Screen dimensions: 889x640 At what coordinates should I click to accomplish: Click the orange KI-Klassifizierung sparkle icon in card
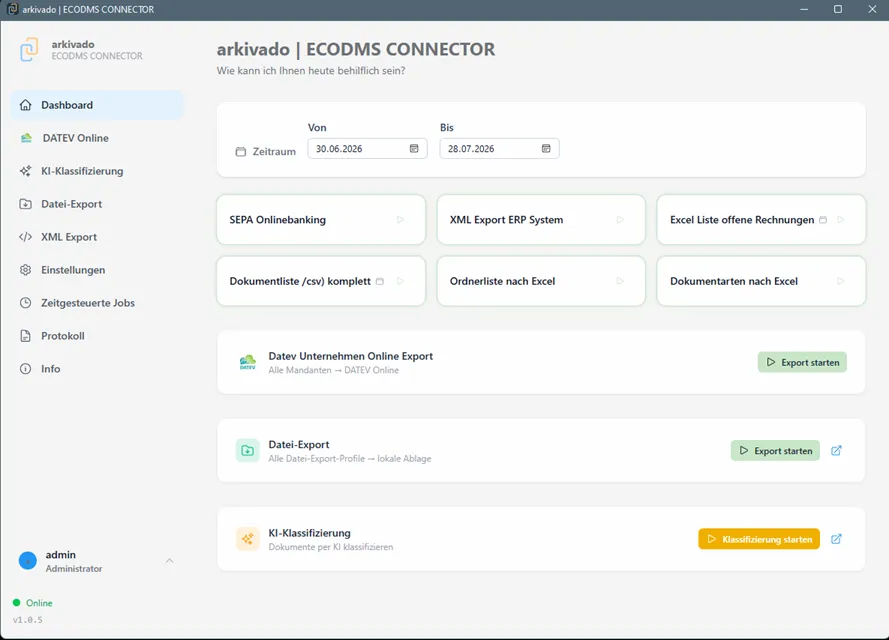(x=248, y=539)
